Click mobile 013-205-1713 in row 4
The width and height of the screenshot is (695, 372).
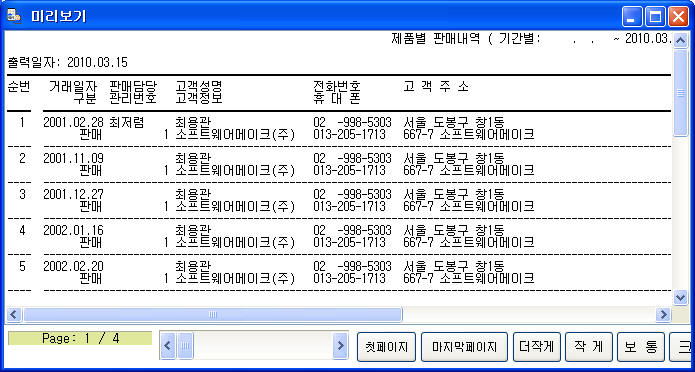tap(349, 242)
